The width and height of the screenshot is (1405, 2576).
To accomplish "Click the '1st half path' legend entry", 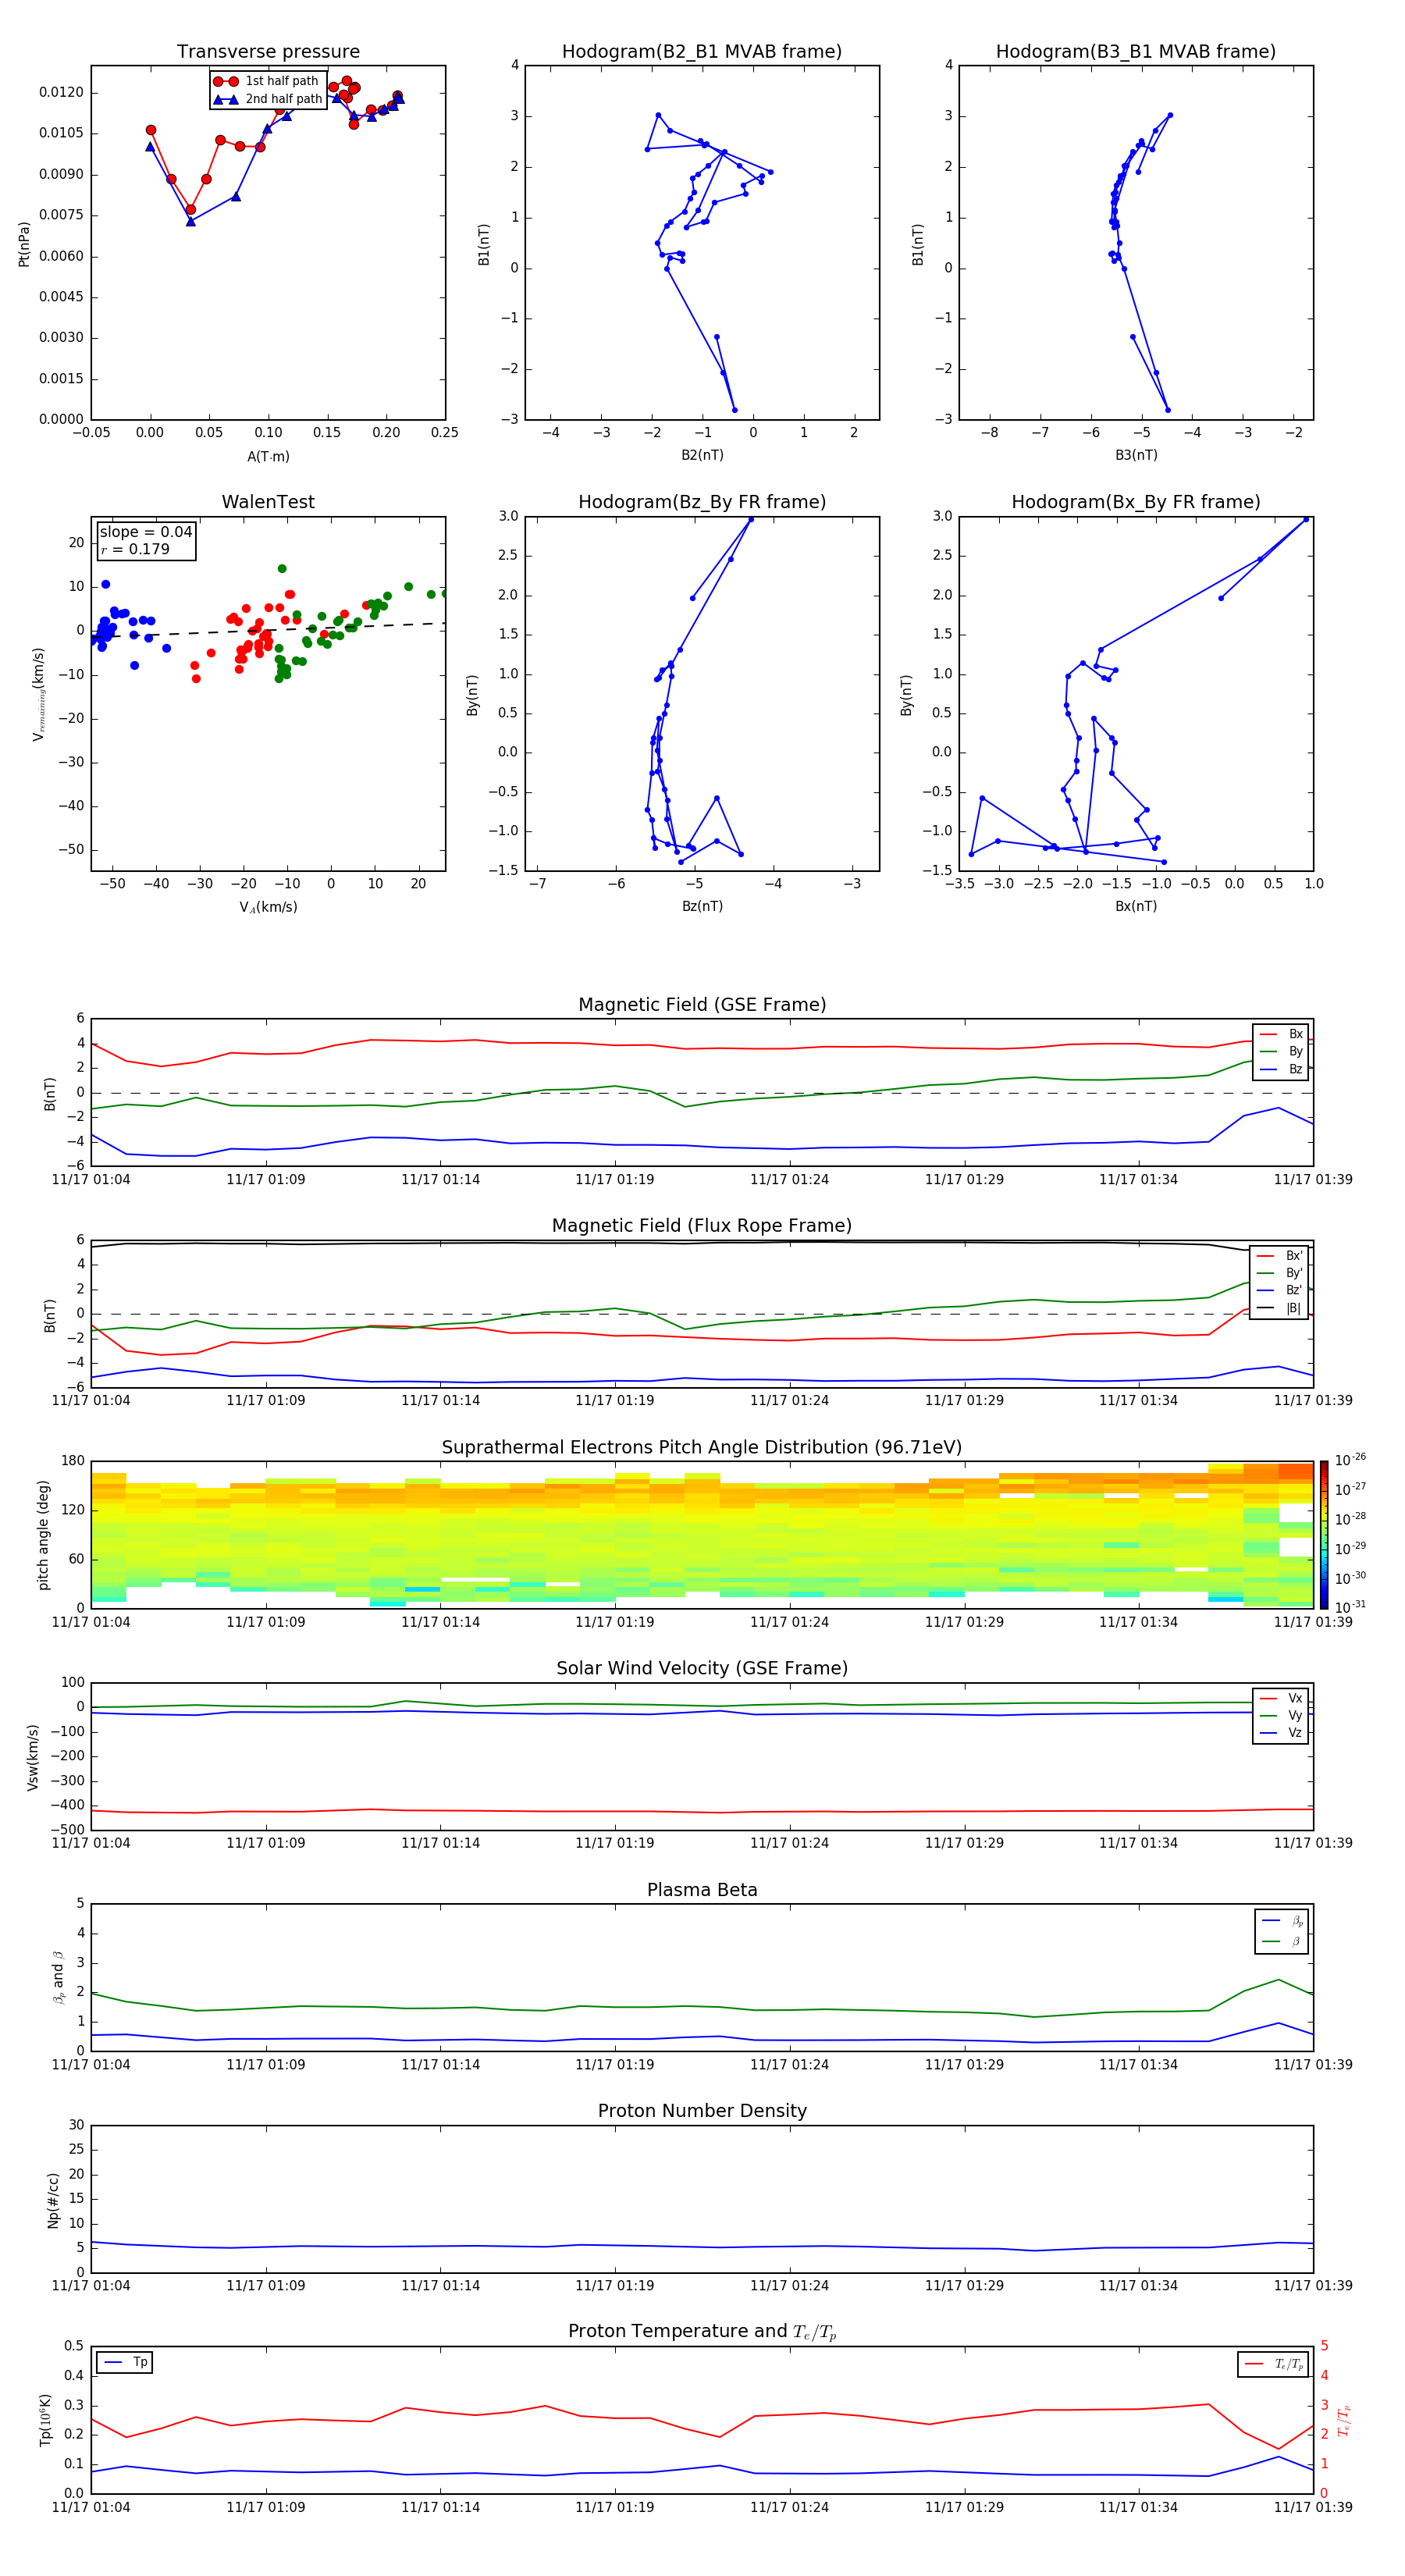I will pos(266,81).
